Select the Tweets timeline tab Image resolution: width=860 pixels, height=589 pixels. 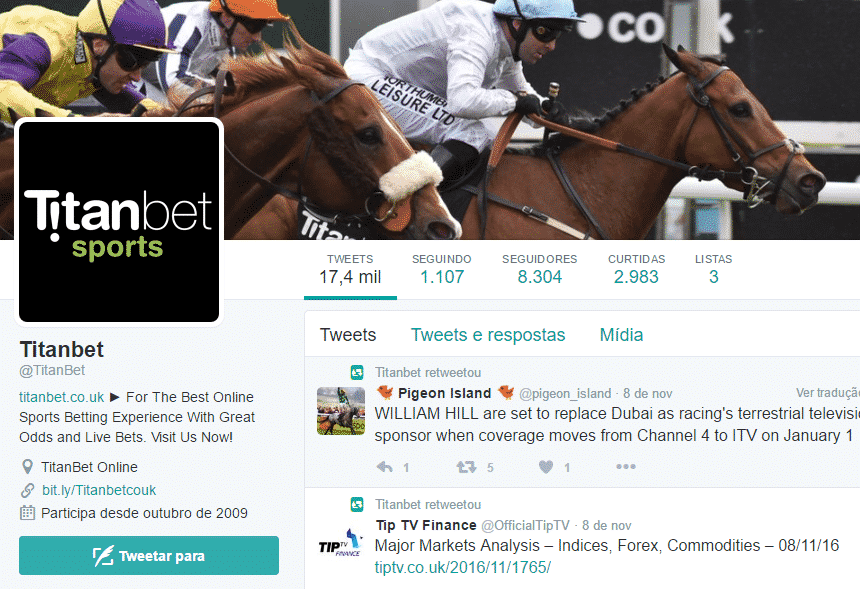tap(348, 335)
